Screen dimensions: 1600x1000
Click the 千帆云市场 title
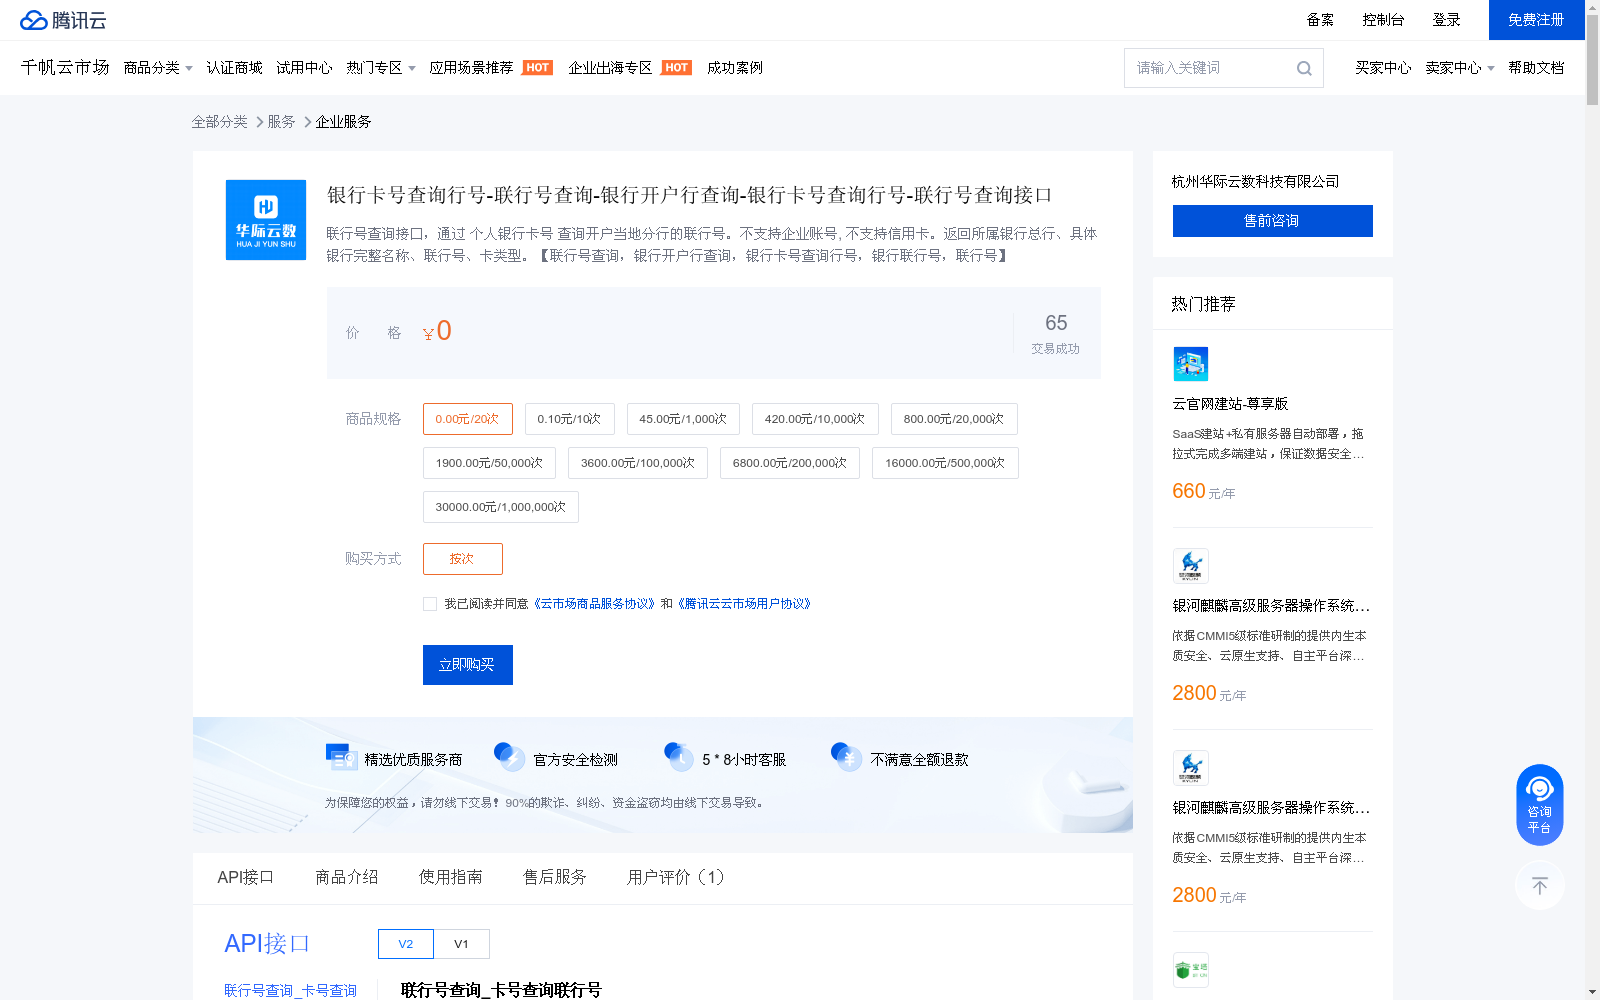(x=65, y=67)
